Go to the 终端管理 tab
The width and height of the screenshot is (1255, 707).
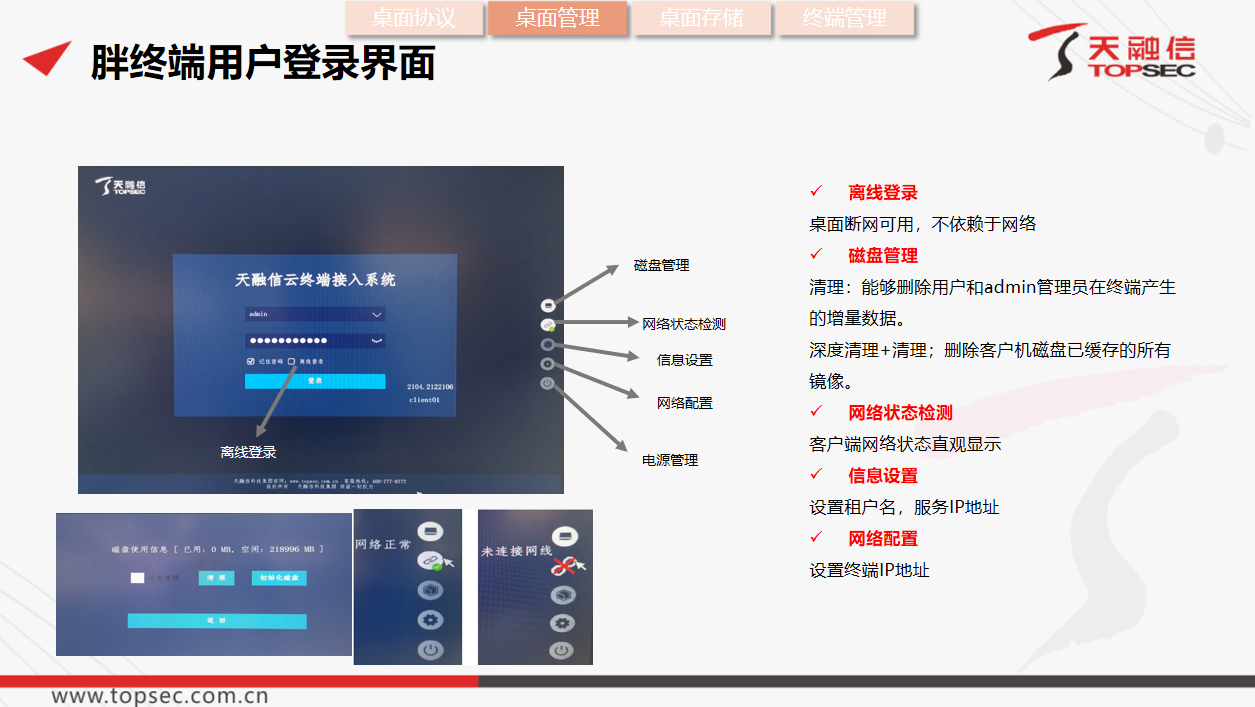(845, 18)
